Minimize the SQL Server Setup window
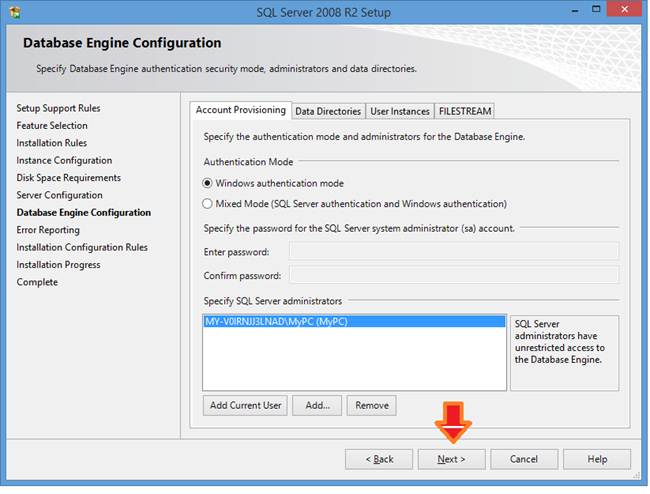650x494 pixels. click(x=575, y=10)
